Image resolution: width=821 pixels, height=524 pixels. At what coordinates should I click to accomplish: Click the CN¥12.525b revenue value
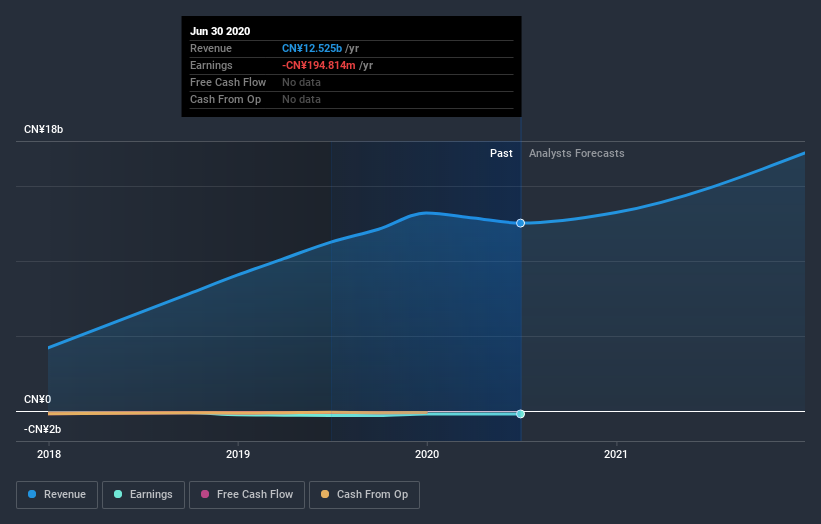tap(312, 48)
